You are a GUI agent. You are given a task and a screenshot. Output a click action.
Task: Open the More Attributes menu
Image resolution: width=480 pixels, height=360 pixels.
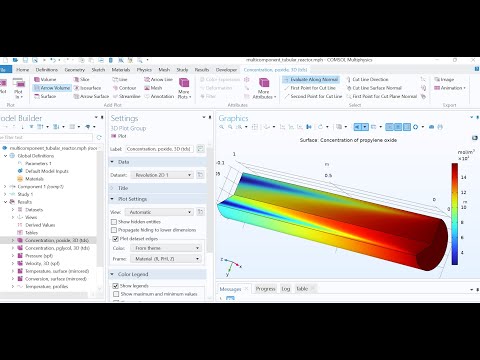[264, 88]
